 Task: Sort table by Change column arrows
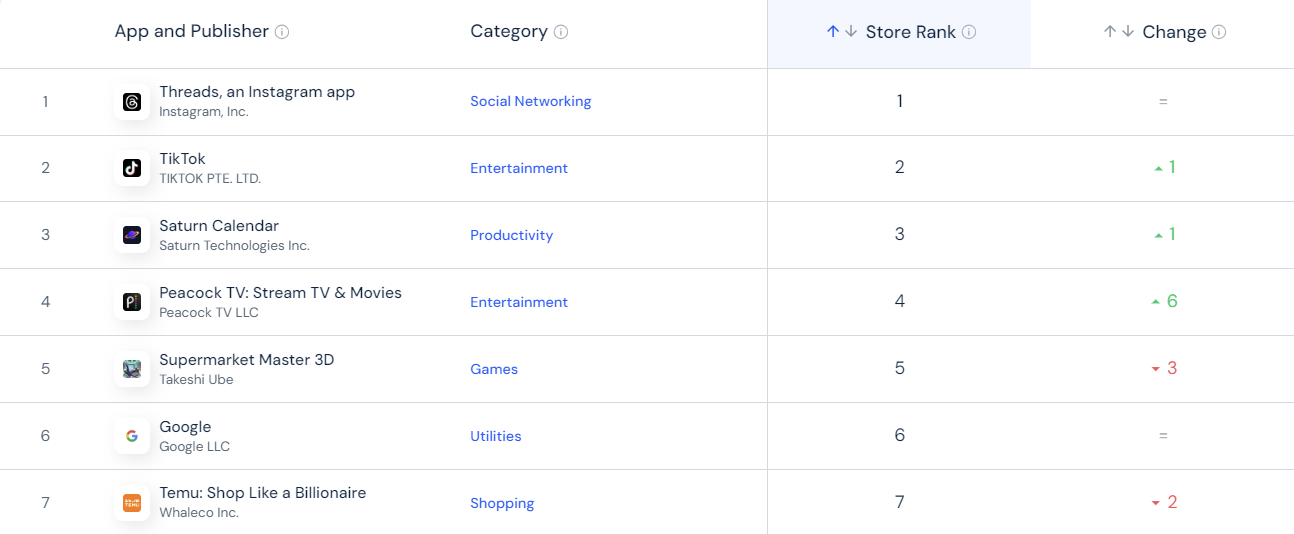[1119, 32]
